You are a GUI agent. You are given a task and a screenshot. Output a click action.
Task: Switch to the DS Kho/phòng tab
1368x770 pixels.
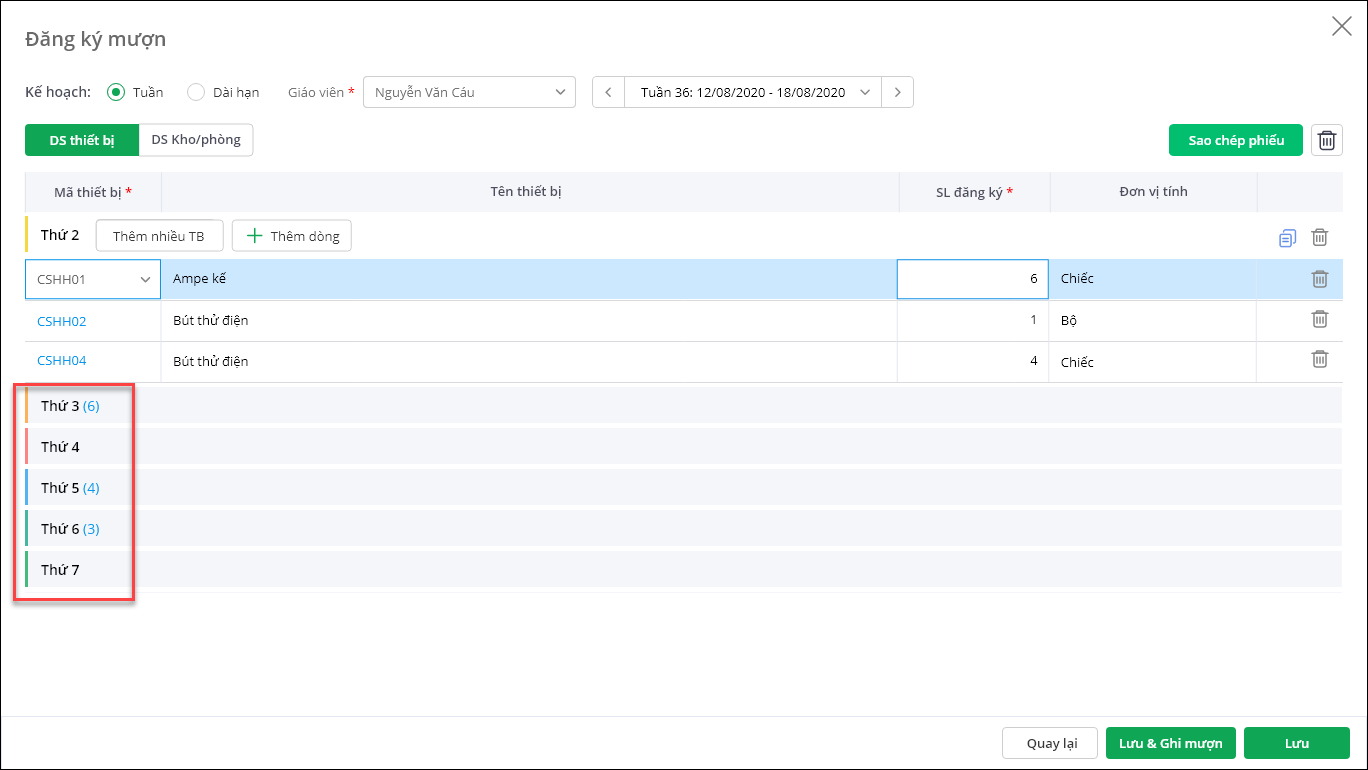196,140
